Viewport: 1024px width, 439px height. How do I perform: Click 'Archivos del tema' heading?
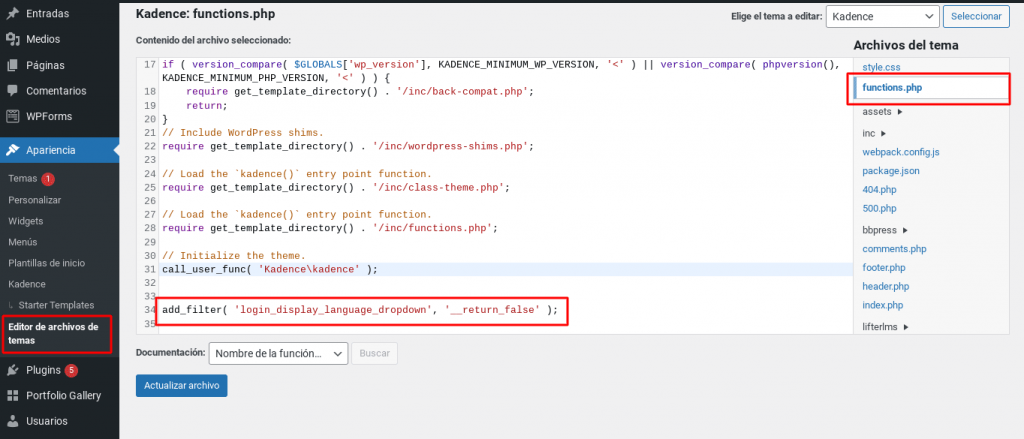point(906,45)
